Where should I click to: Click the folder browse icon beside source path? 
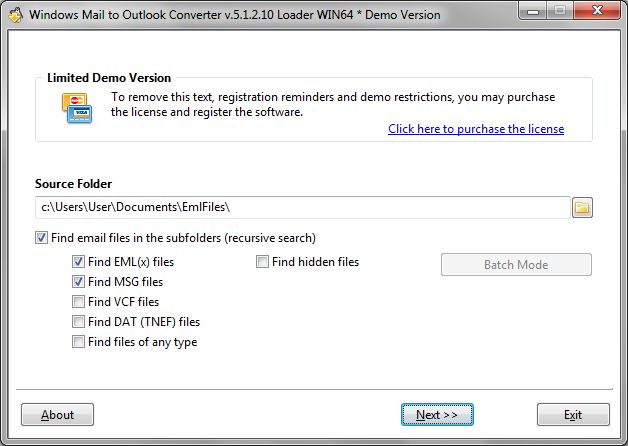point(582,208)
